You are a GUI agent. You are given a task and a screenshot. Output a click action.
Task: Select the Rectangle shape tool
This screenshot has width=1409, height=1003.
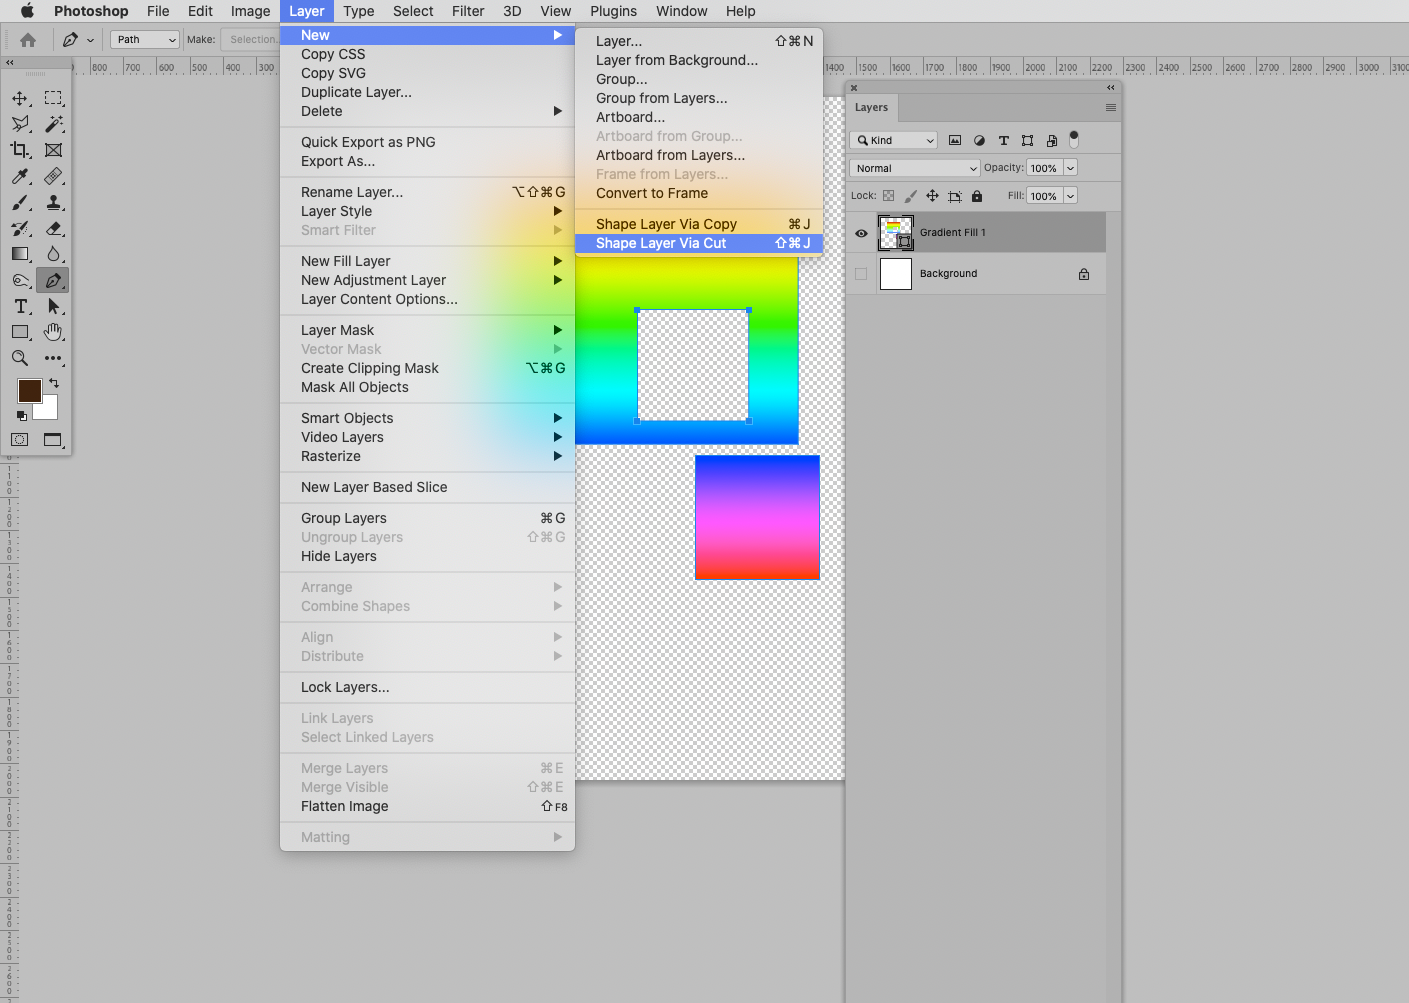coord(20,332)
